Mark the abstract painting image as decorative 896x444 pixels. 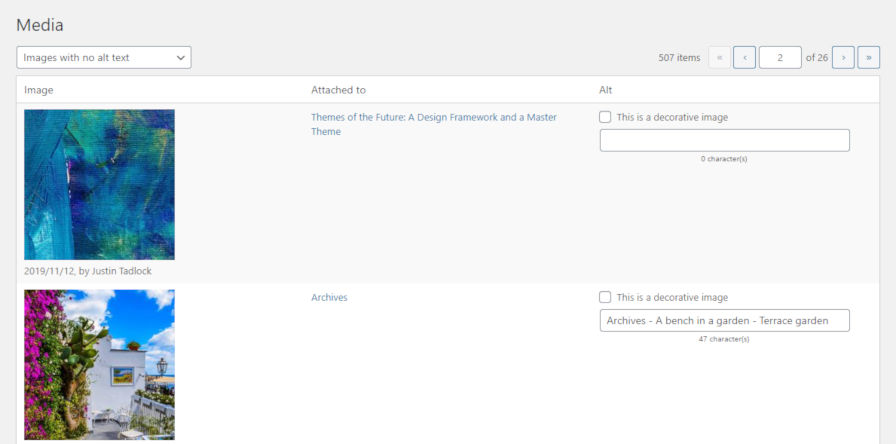click(x=606, y=117)
